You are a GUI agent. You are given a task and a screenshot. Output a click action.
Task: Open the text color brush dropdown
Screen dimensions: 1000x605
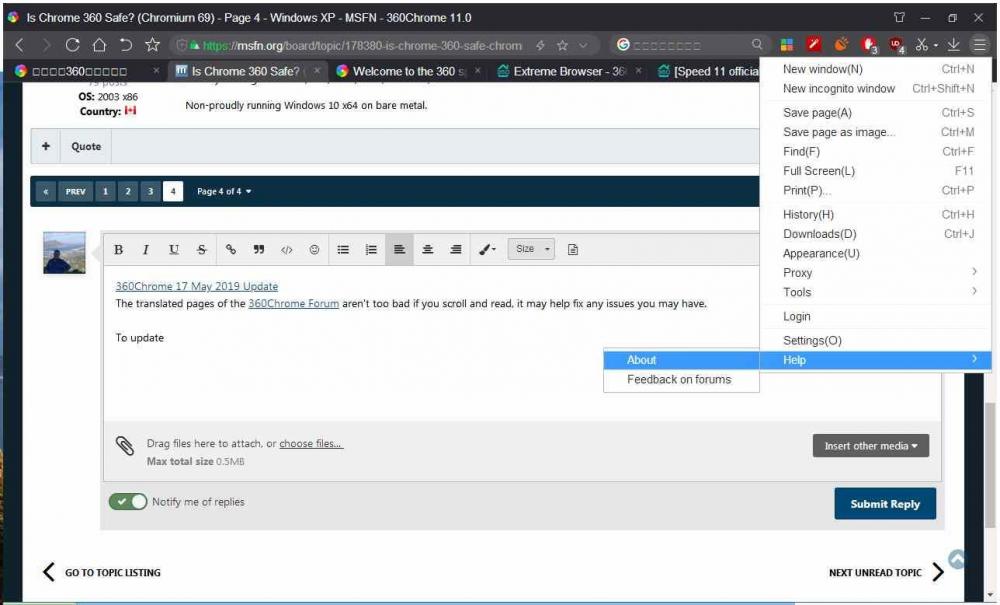[487, 249]
